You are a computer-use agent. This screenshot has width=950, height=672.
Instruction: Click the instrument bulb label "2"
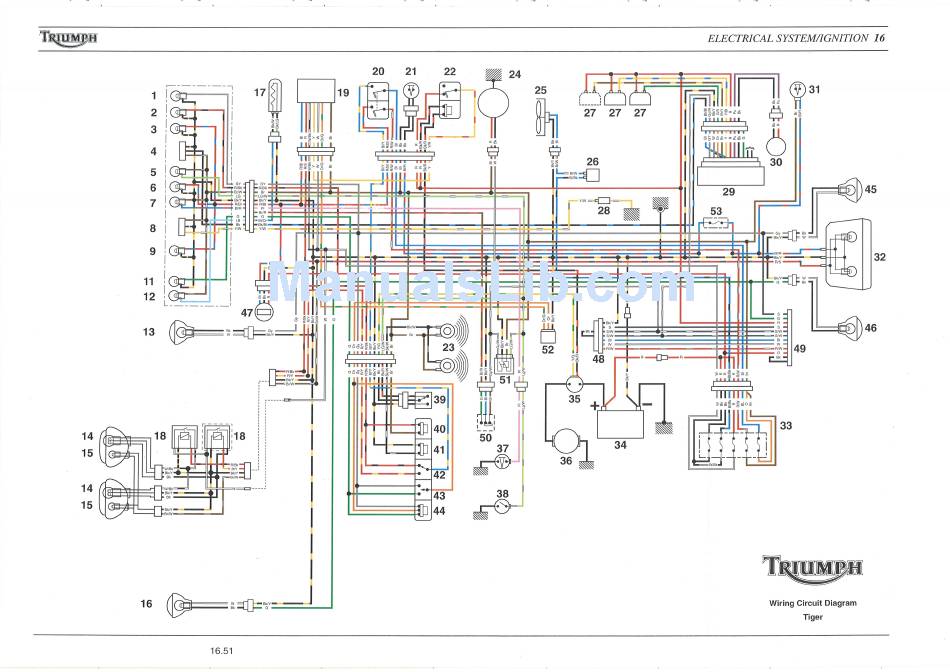pyautogui.click(x=154, y=112)
